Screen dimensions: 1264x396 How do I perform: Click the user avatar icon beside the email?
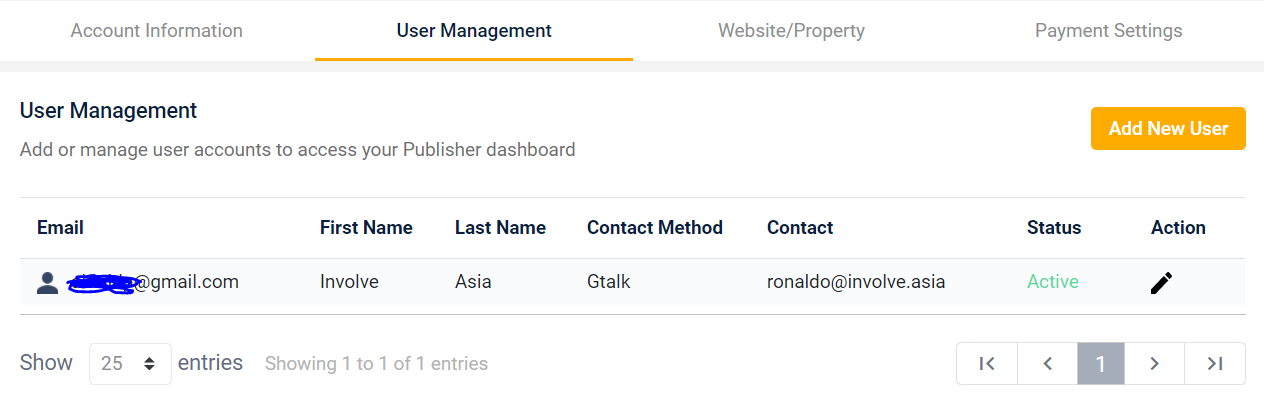pyautogui.click(x=47, y=283)
